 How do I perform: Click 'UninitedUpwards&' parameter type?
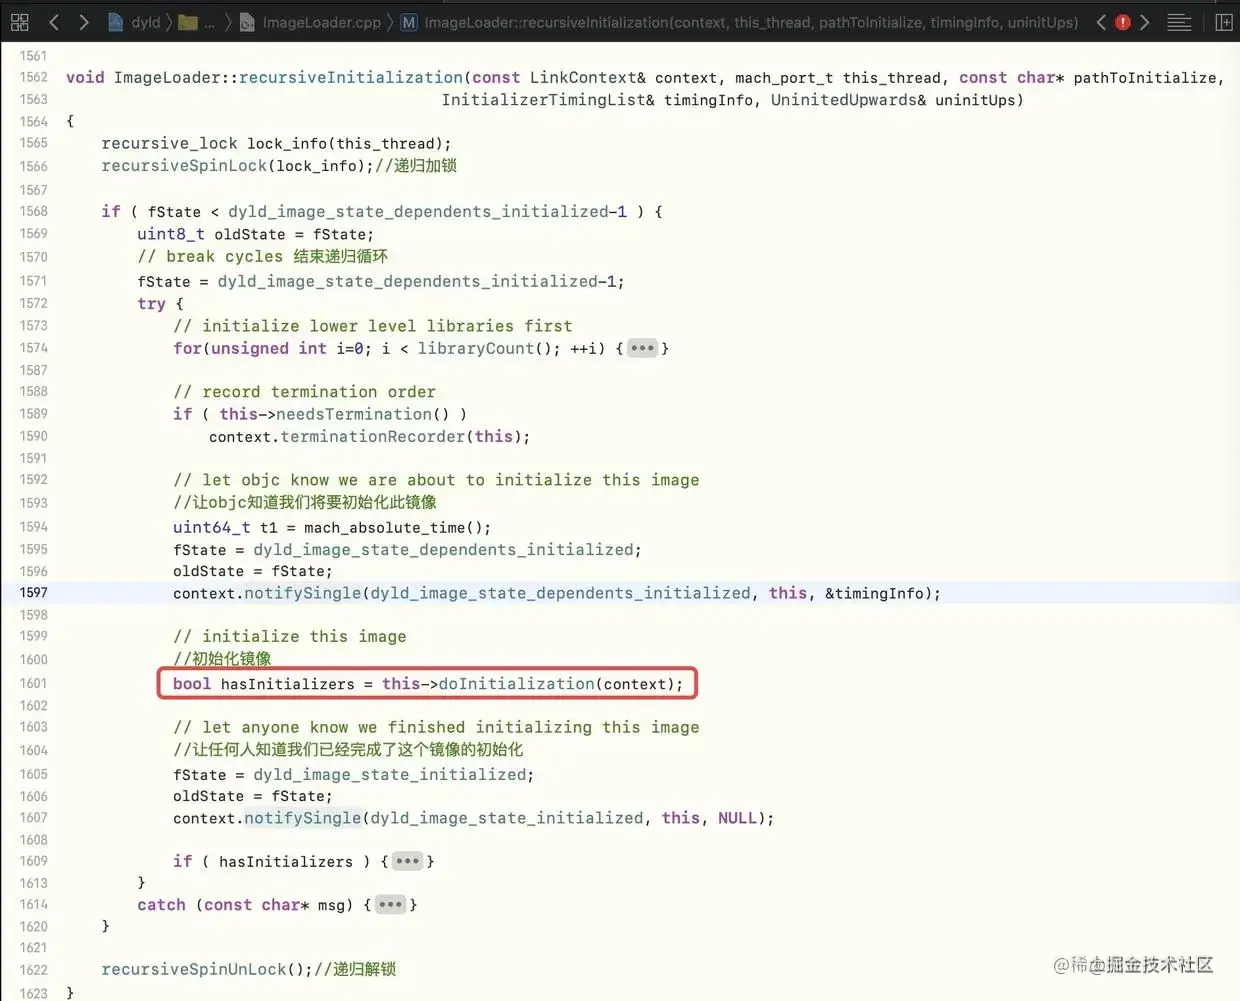click(848, 100)
